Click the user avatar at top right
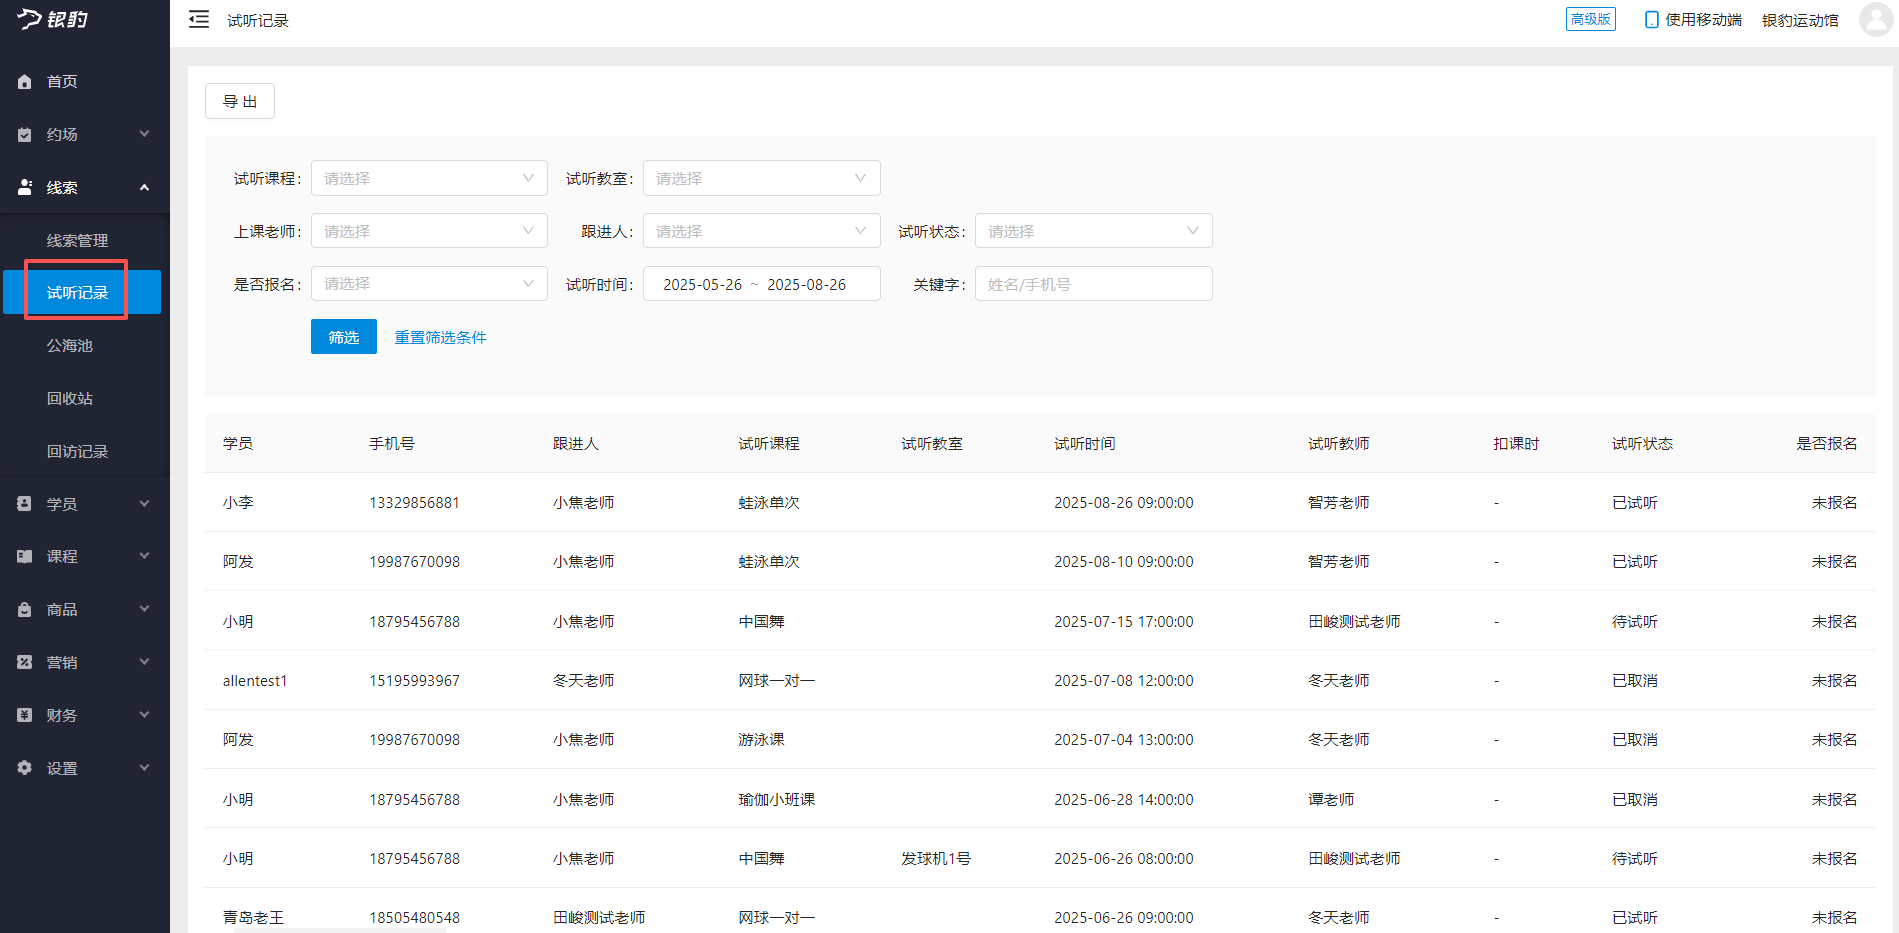The width and height of the screenshot is (1899, 933). (1875, 19)
